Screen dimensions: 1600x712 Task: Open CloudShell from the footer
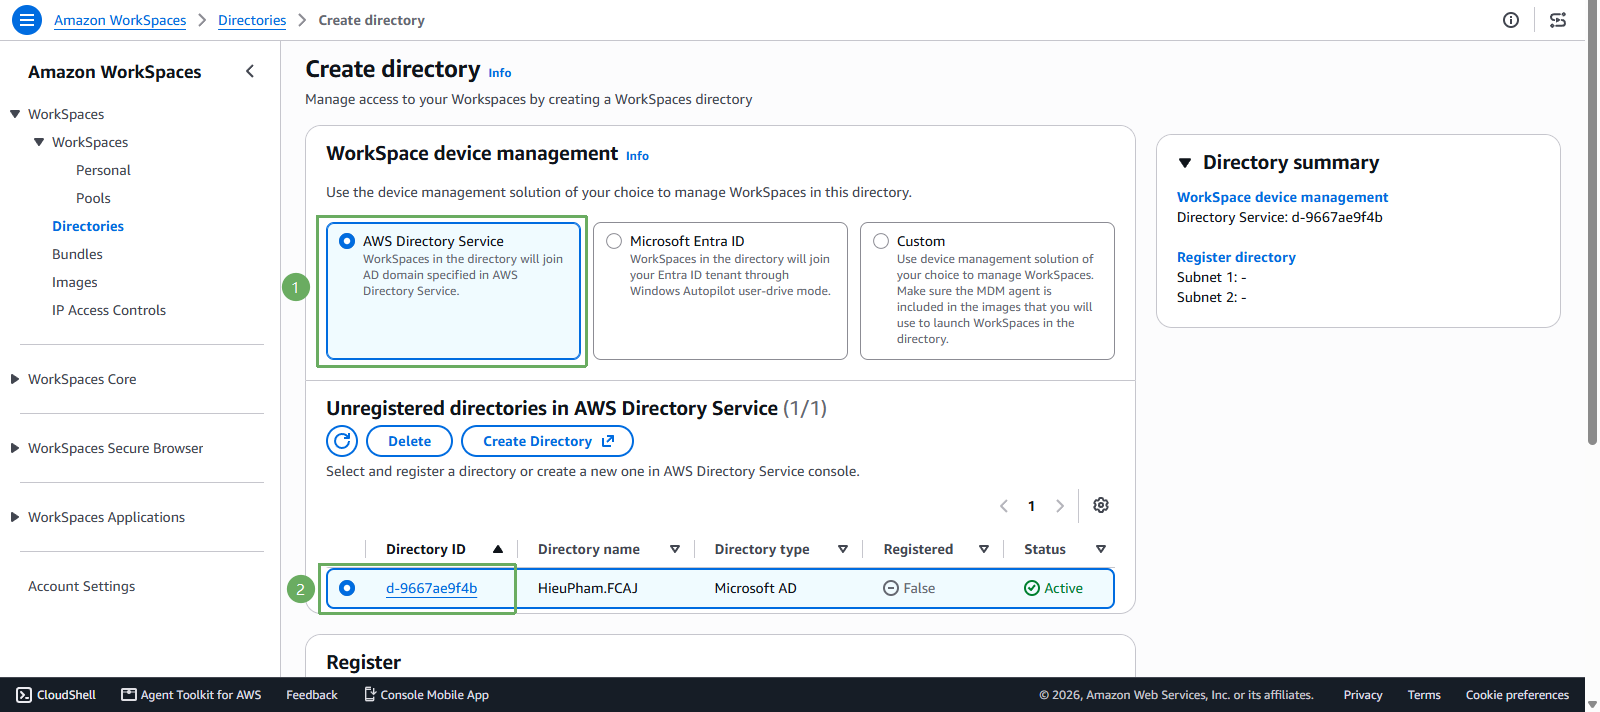(x=57, y=695)
